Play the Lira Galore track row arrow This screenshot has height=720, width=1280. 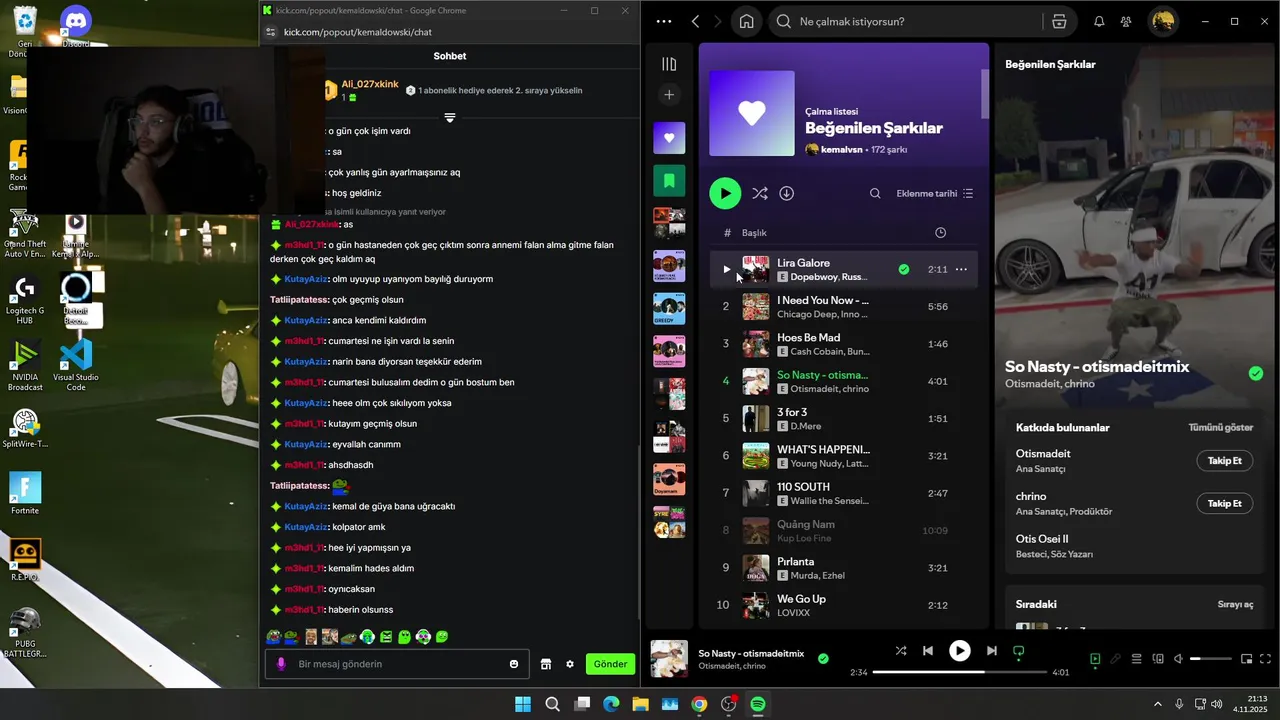pos(726,269)
